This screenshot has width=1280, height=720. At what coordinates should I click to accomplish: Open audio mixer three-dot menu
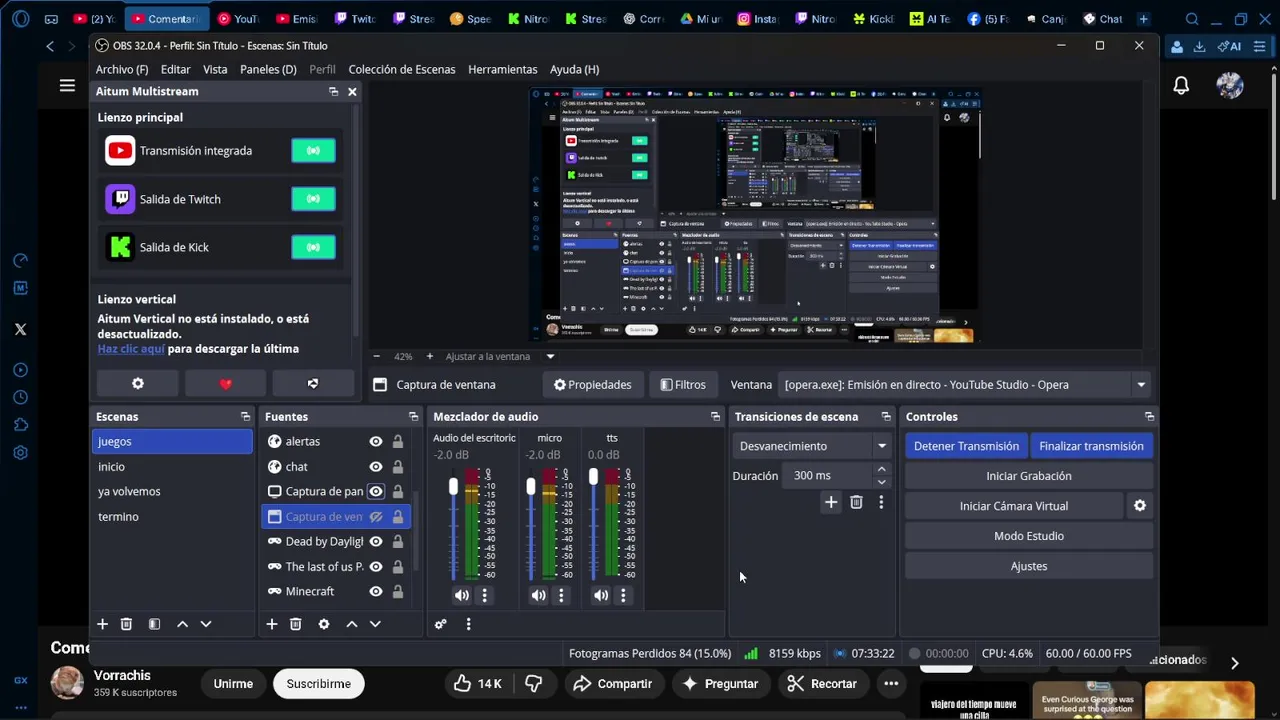pos(468,624)
